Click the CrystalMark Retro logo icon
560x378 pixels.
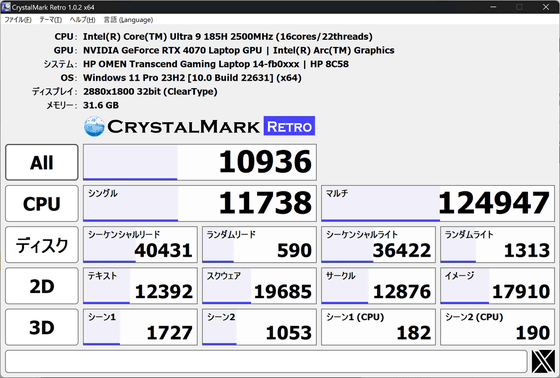tap(94, 126)
